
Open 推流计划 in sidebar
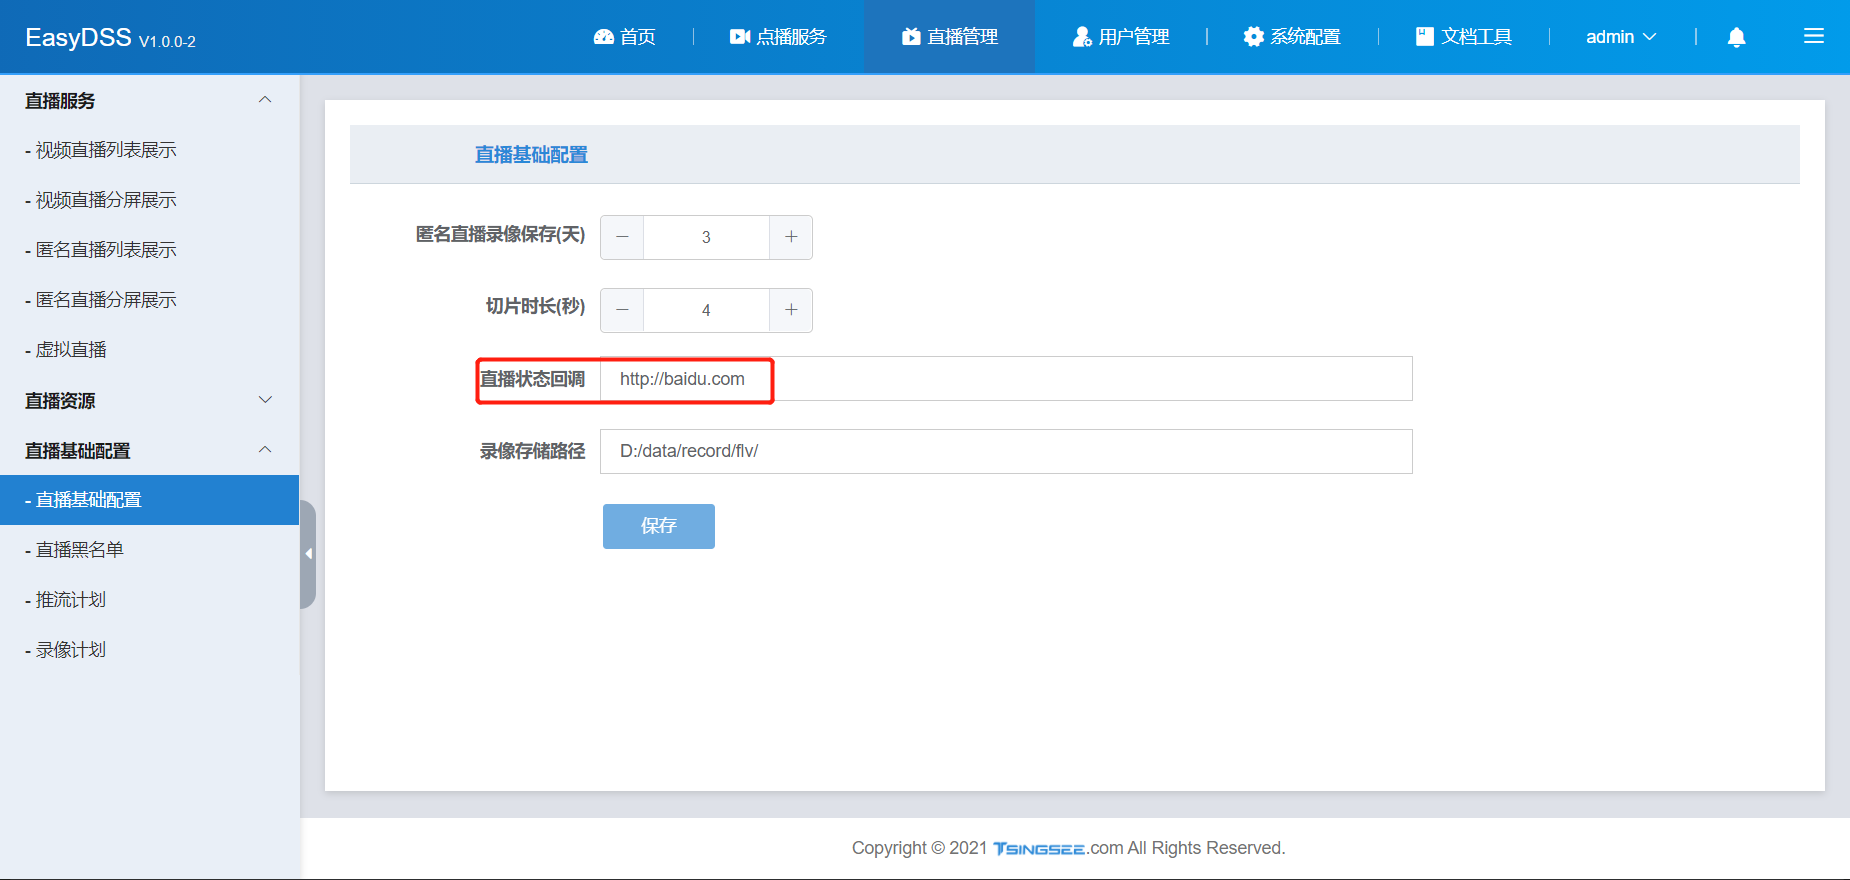(x=150, y=600)
